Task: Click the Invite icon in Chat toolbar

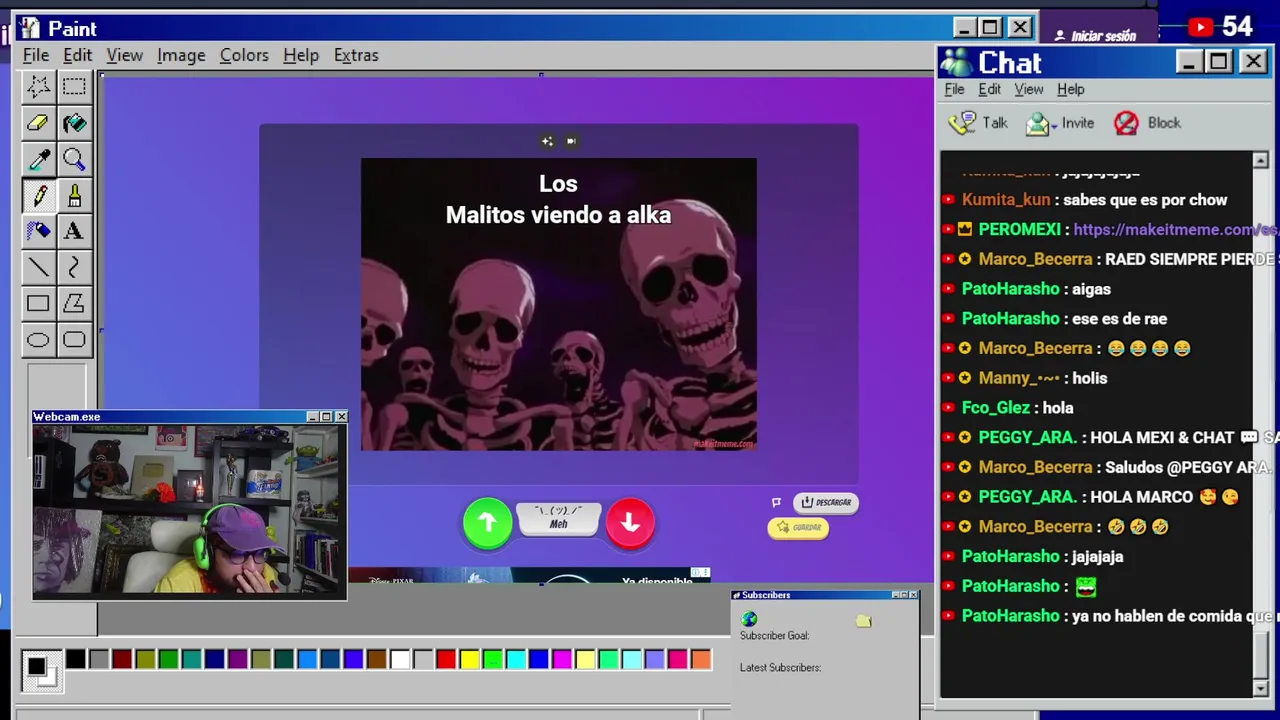Action: tap(1038, 123)
